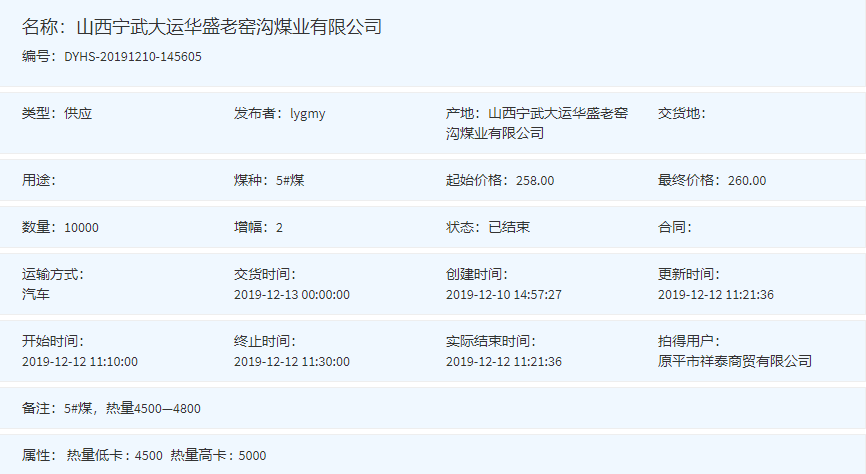Click the transport method value 汽车
The width and height of the screenshot is (866, 474).
[x=36, y=294]
